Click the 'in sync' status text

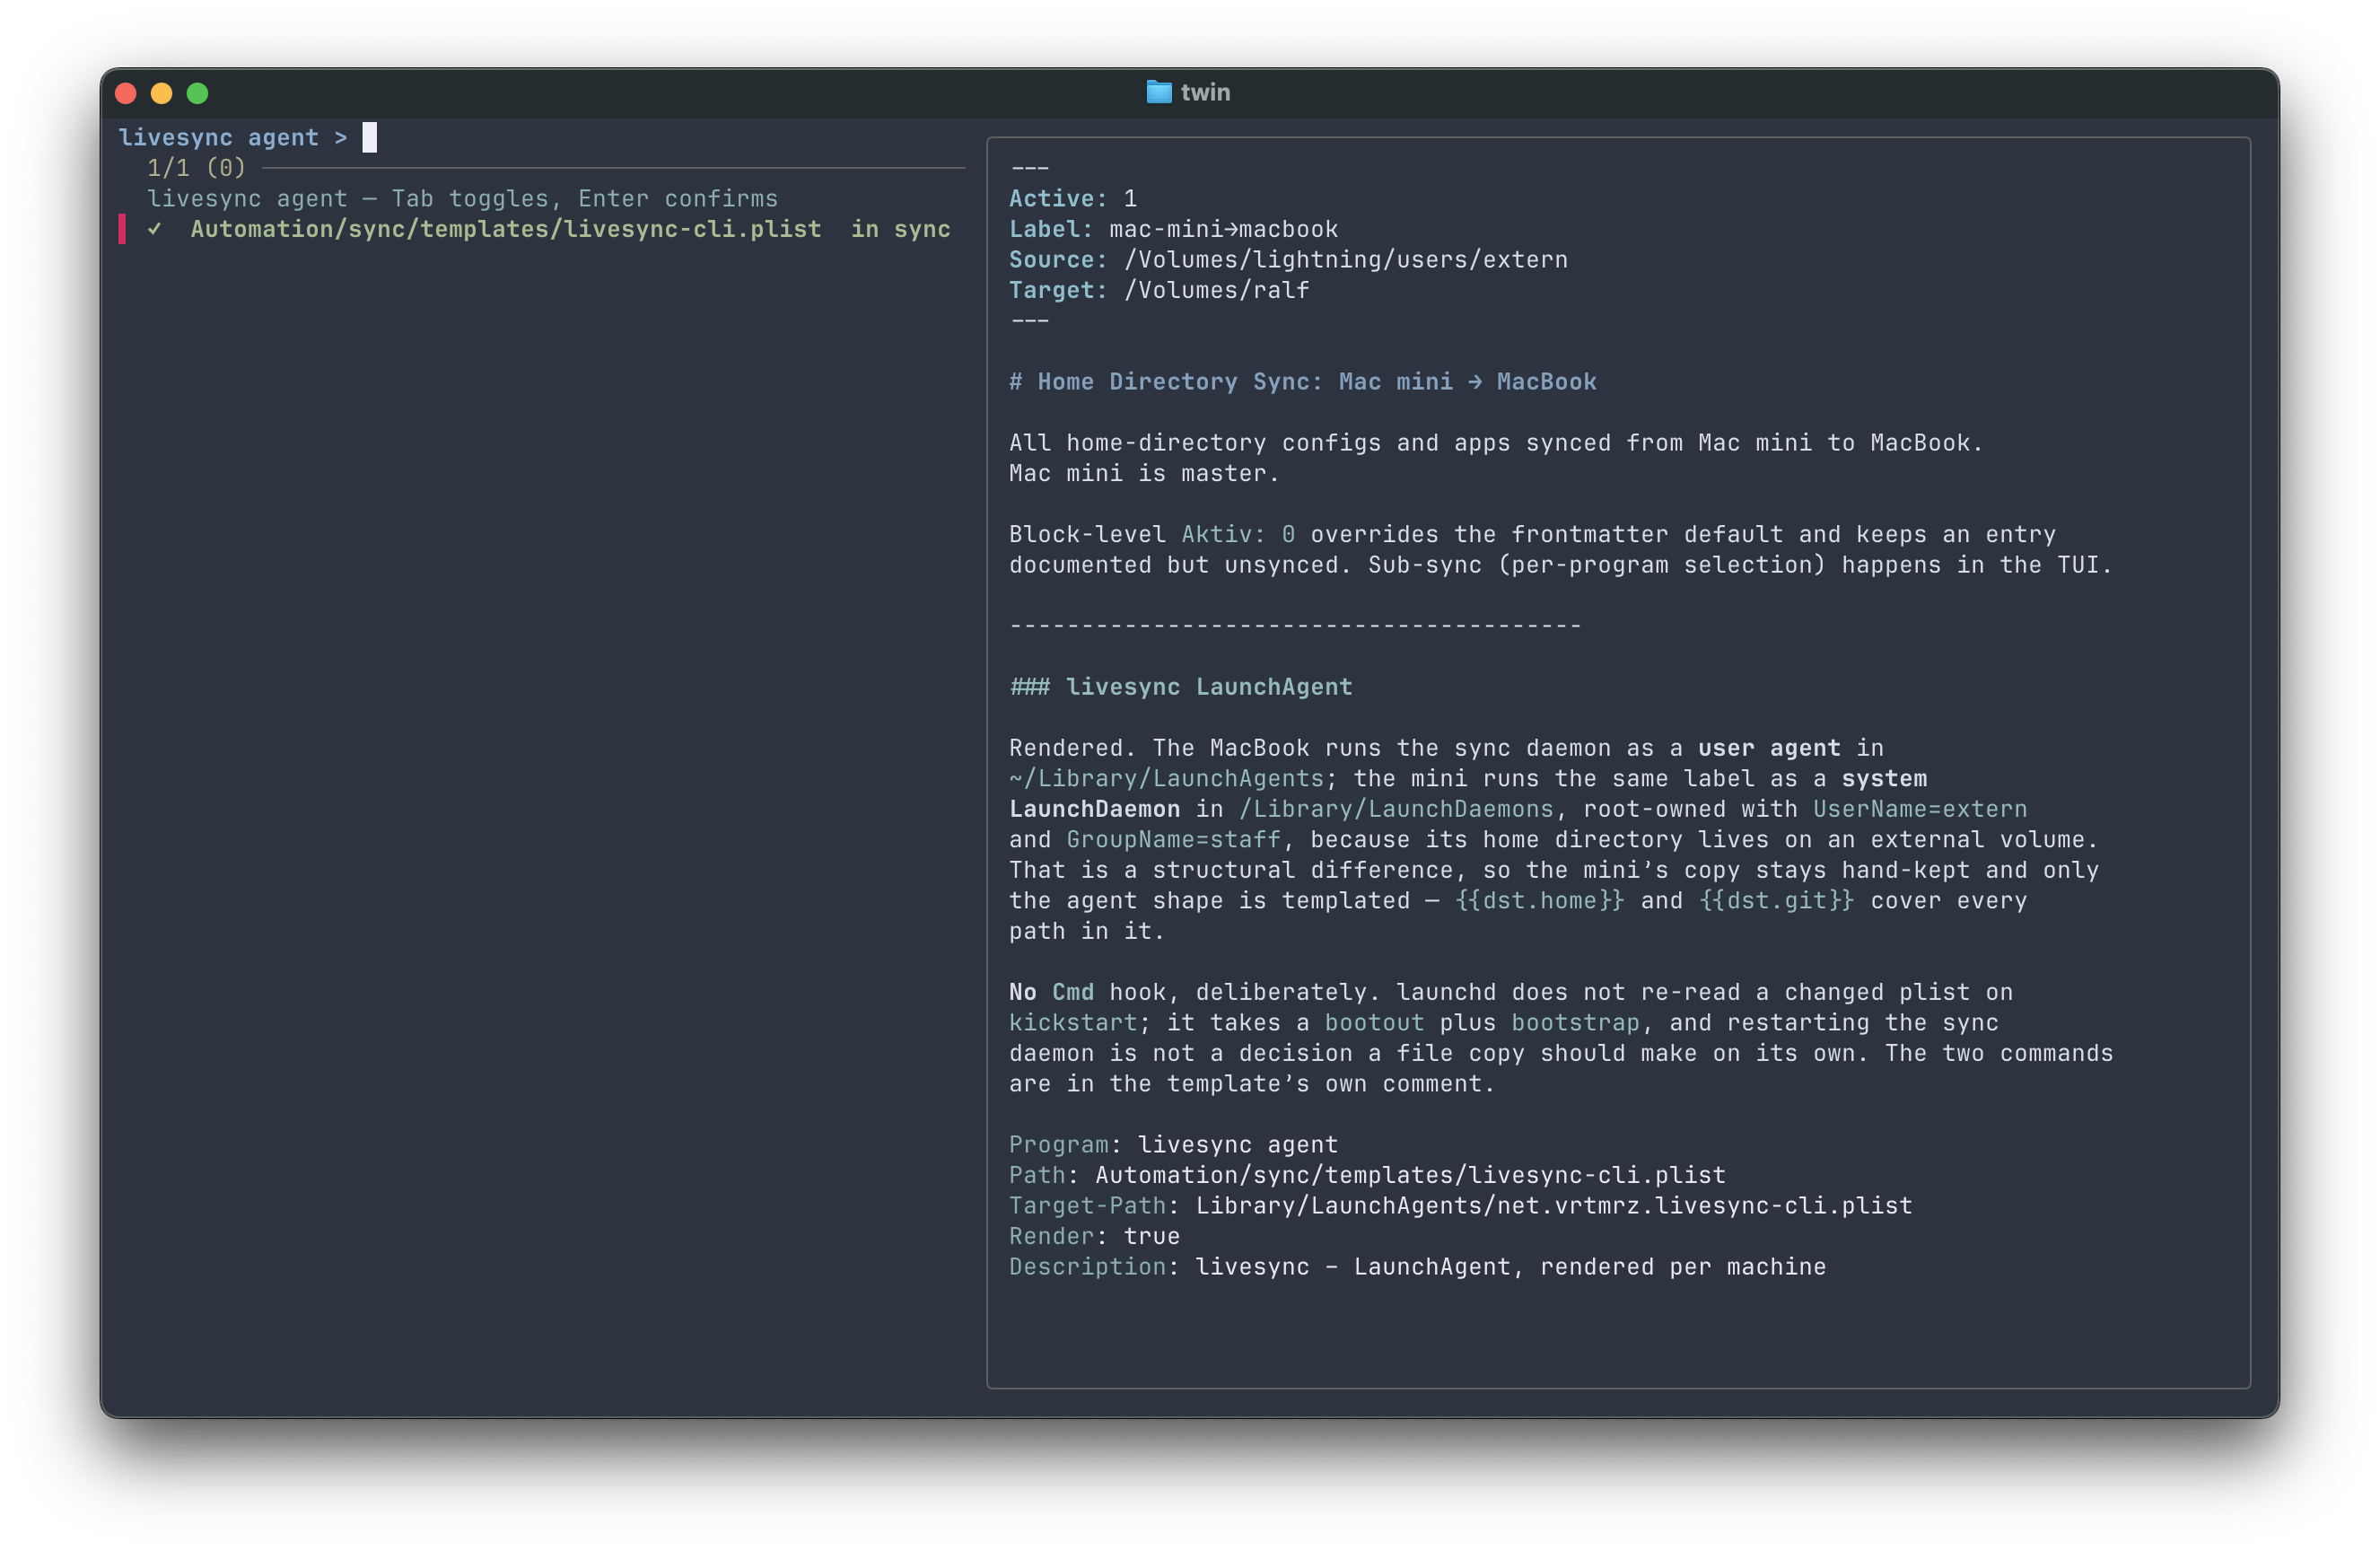900,229
